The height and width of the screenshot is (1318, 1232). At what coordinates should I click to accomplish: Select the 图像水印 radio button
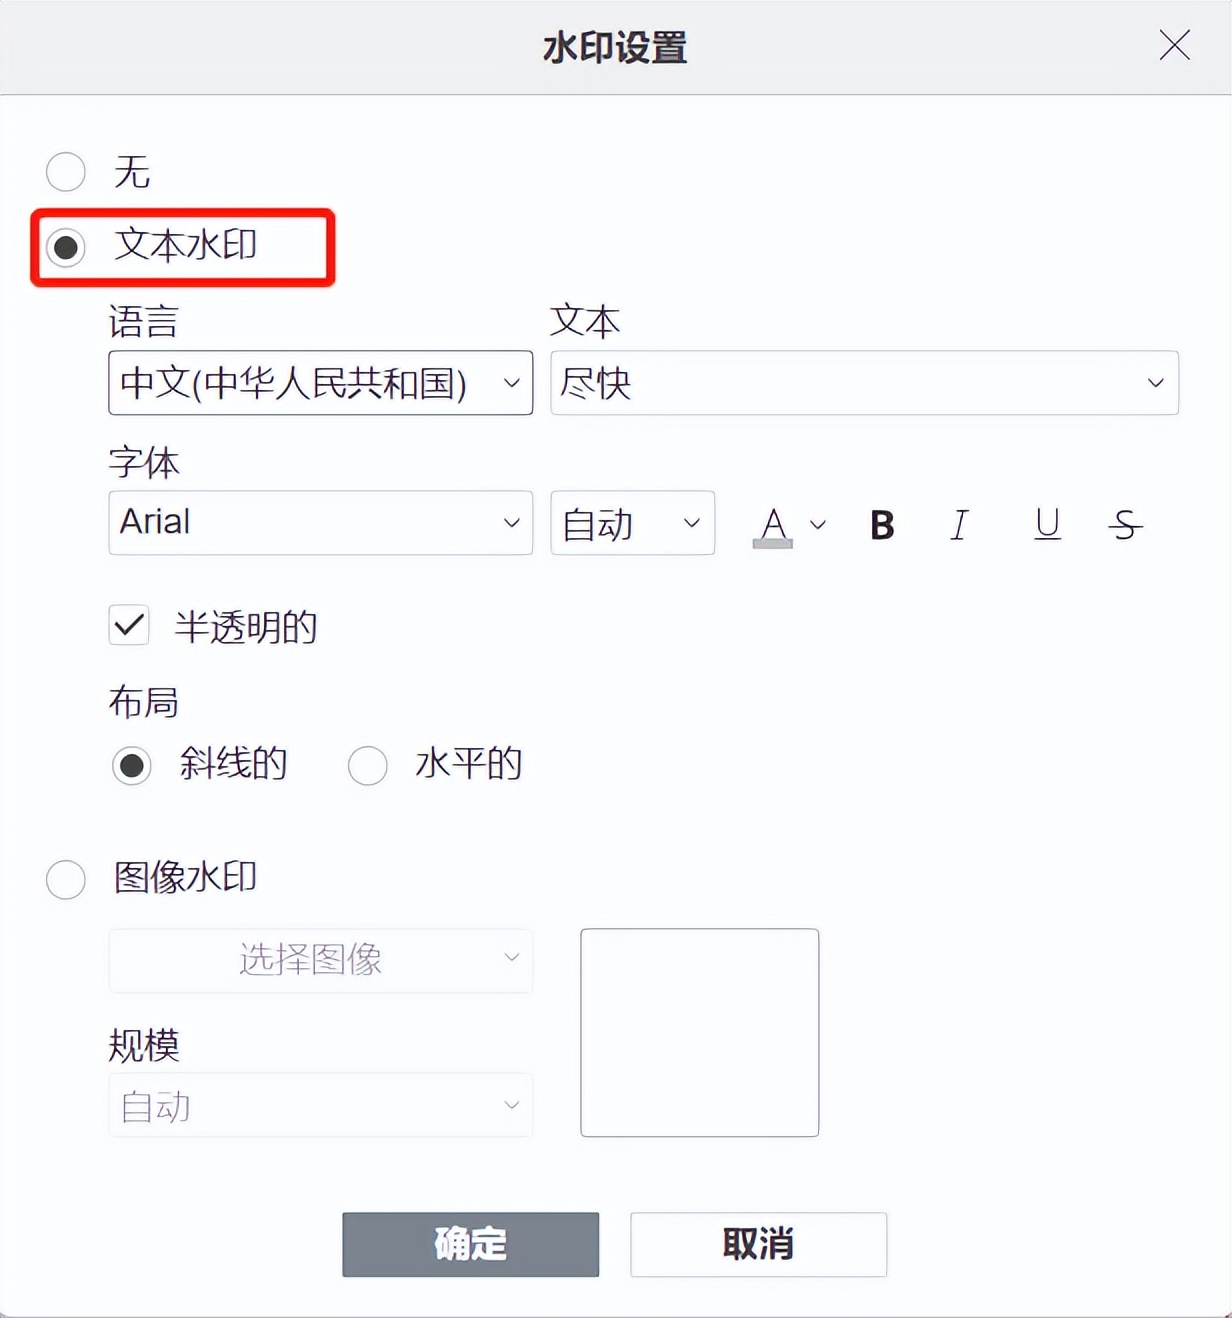pos(65,879)
